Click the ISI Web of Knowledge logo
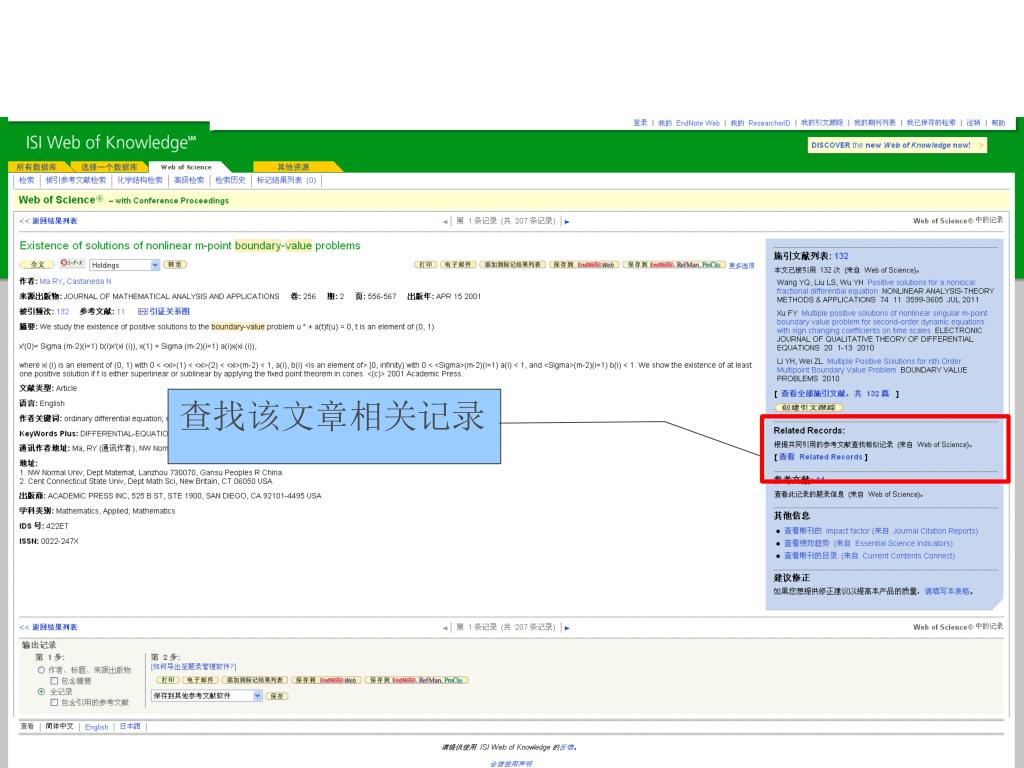 [x=110, y=142]
